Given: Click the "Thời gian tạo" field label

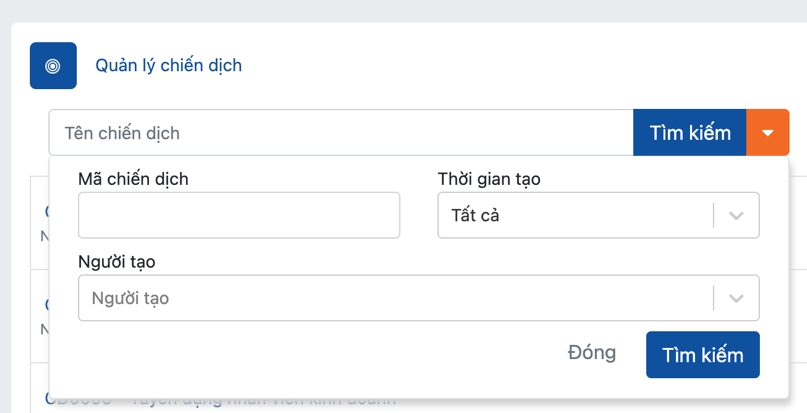Looking at the screenshot, I should click(489, 179).
